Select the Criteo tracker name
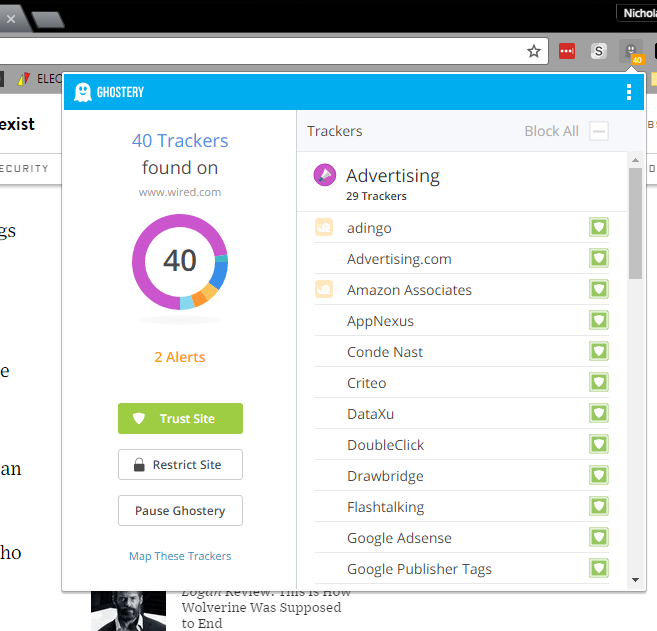This screenshot has width=657, height=631. pos(367,383)
